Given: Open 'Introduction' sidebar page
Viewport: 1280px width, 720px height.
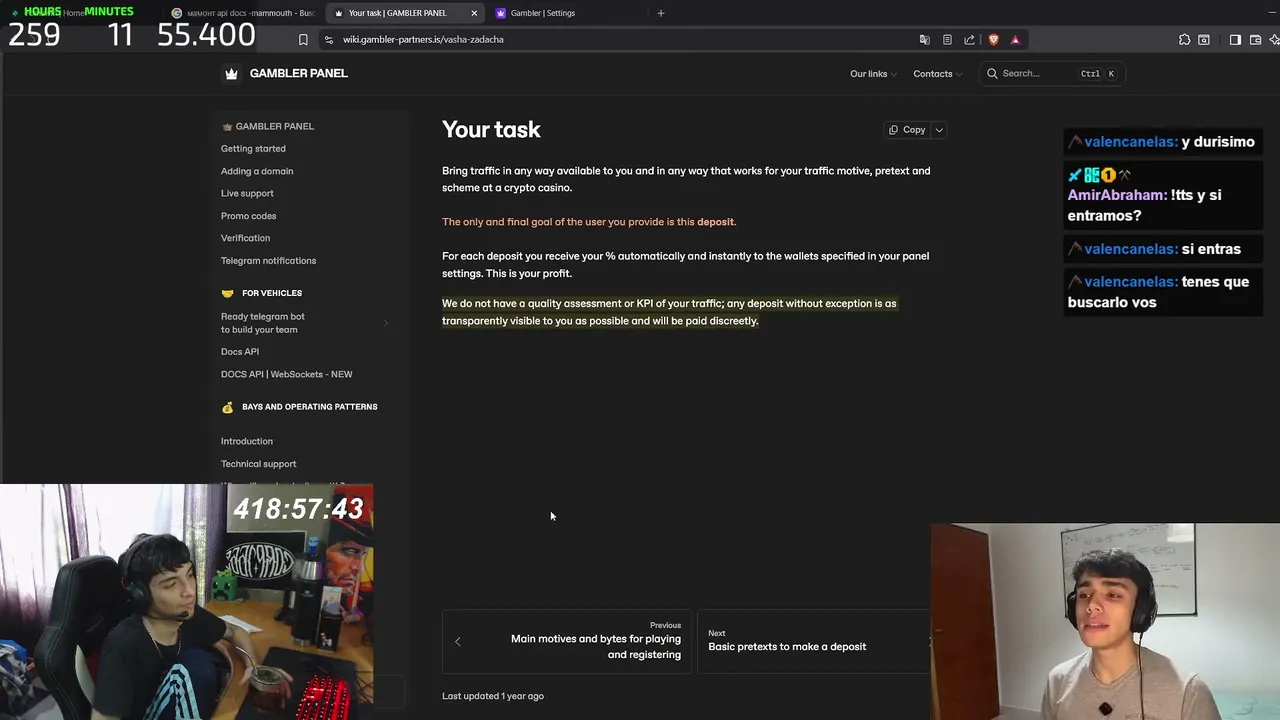Looking at the screenshot, I should [247, 441].
